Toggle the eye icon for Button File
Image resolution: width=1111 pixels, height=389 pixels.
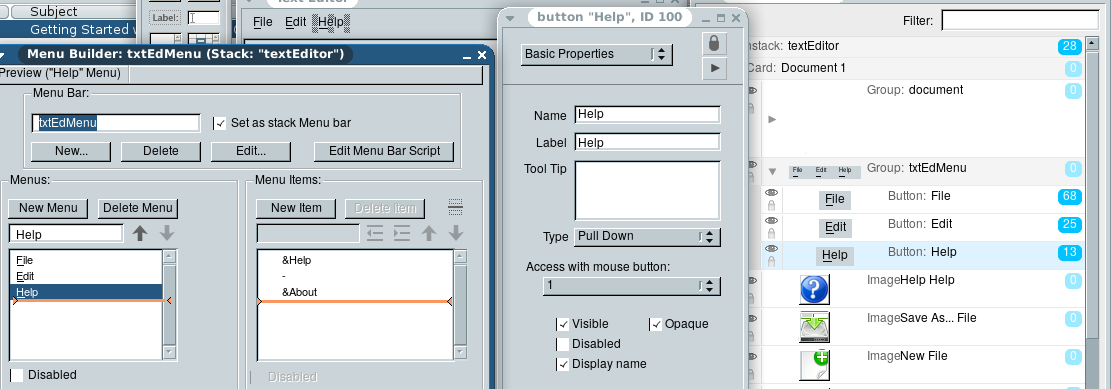coord(772,193)
